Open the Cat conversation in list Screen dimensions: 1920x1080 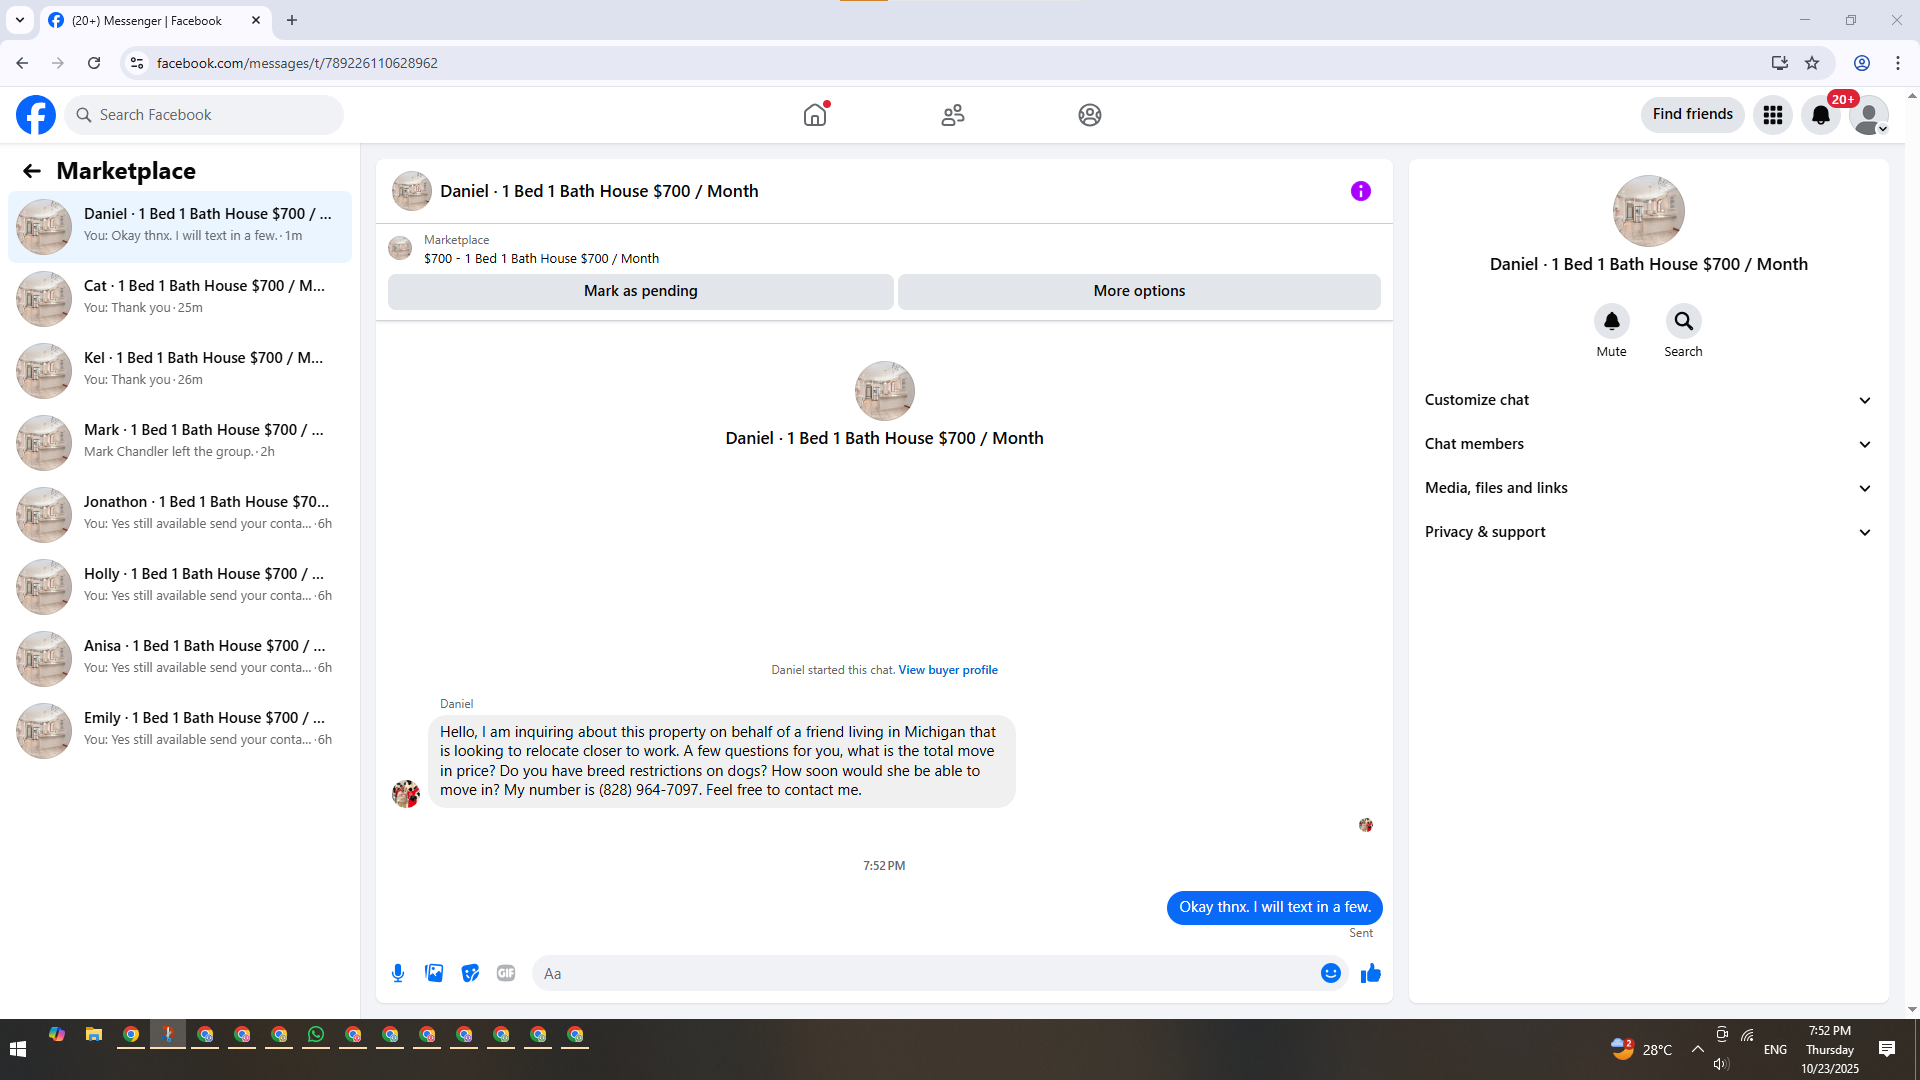point(180,297)
